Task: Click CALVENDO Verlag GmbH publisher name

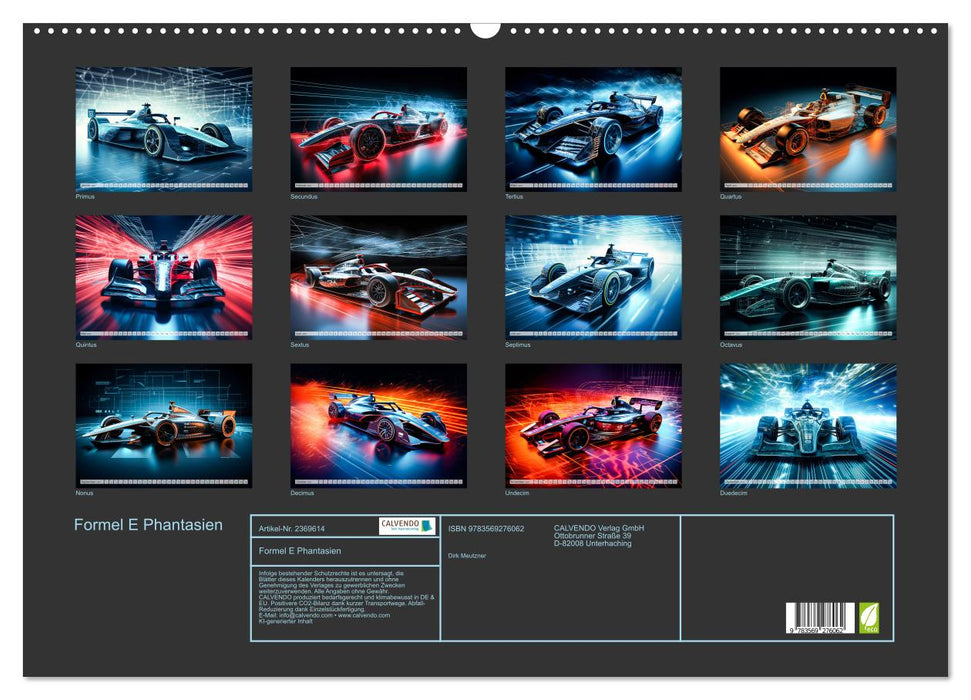Action: click(x=599, y=528)
